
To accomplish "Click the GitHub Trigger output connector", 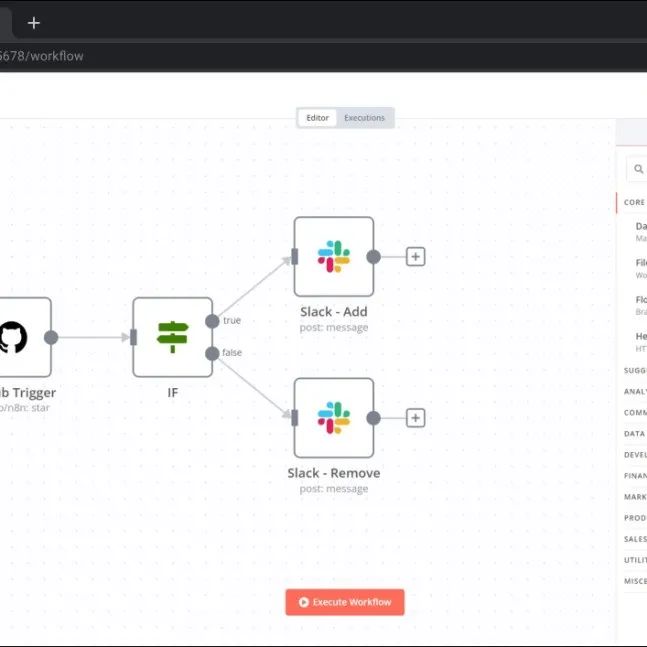I will (x=51, y=338).
